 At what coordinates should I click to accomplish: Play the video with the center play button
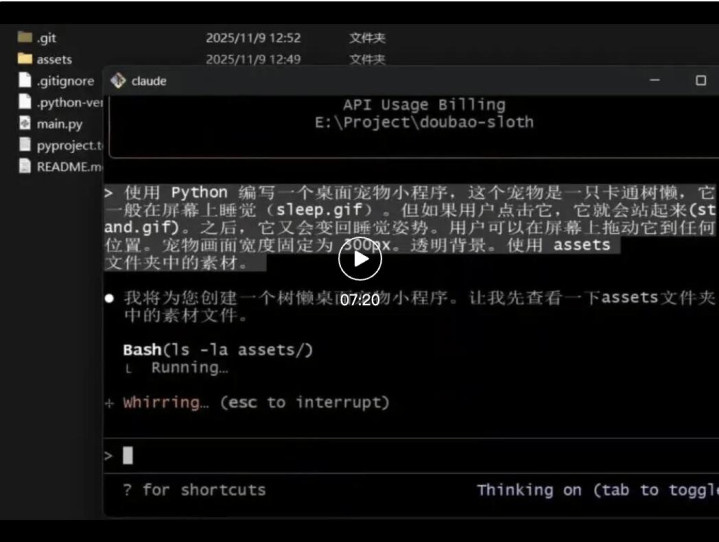(360, 259)
